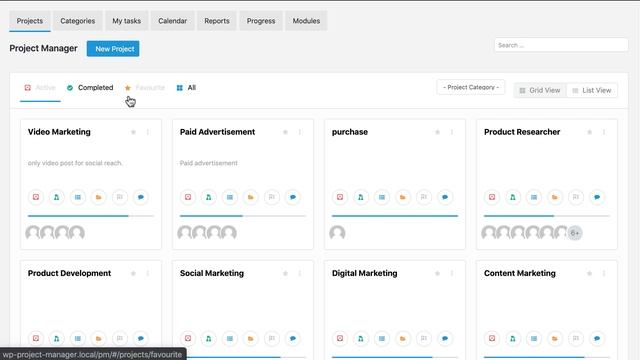The height and width of the screenshot is (360, 640).
Task: Open orange files folder in Product Development card
Action: 98,338
